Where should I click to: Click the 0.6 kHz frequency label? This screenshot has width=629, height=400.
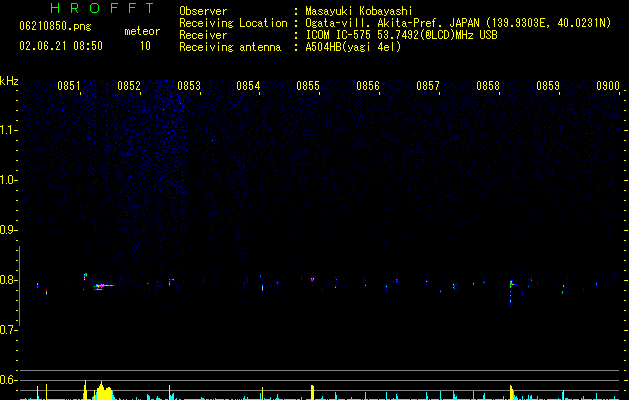point(8,380)
